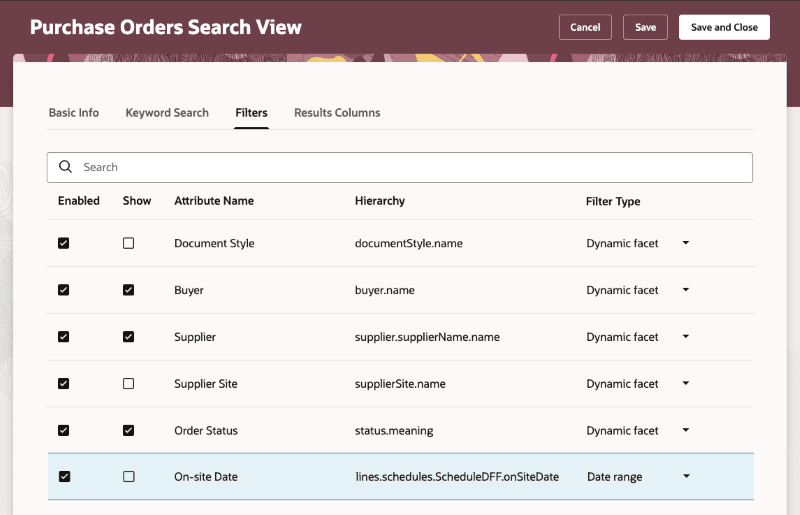
Task: Open Filter Type dropdown for Supplier row
Action: 686,336
